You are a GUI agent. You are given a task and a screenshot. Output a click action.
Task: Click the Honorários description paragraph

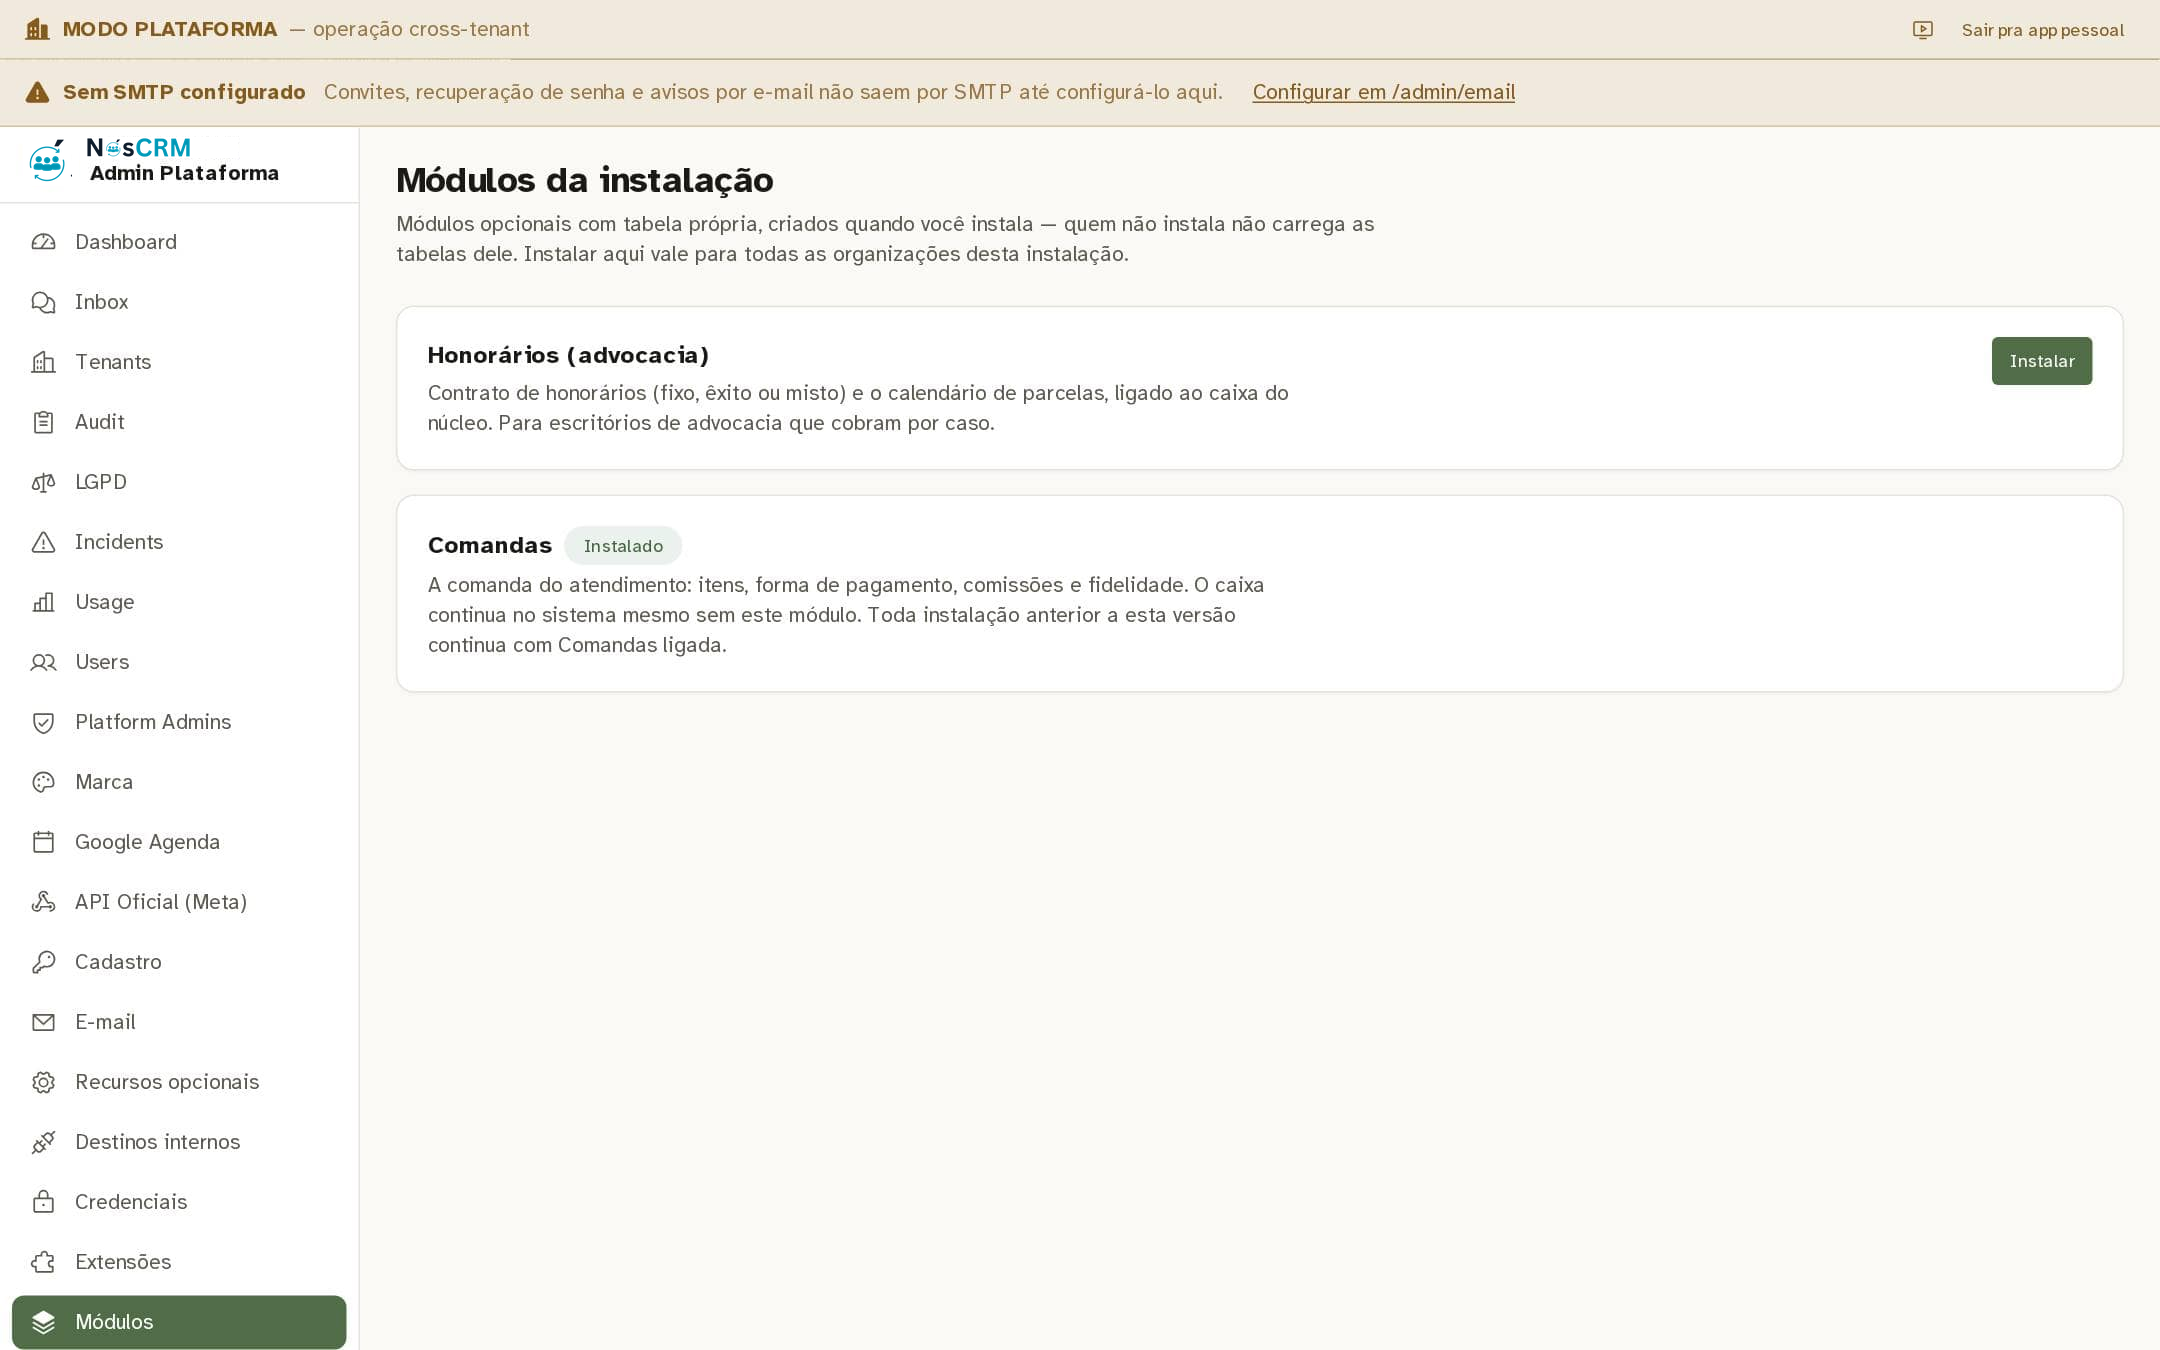click(858, 408)
